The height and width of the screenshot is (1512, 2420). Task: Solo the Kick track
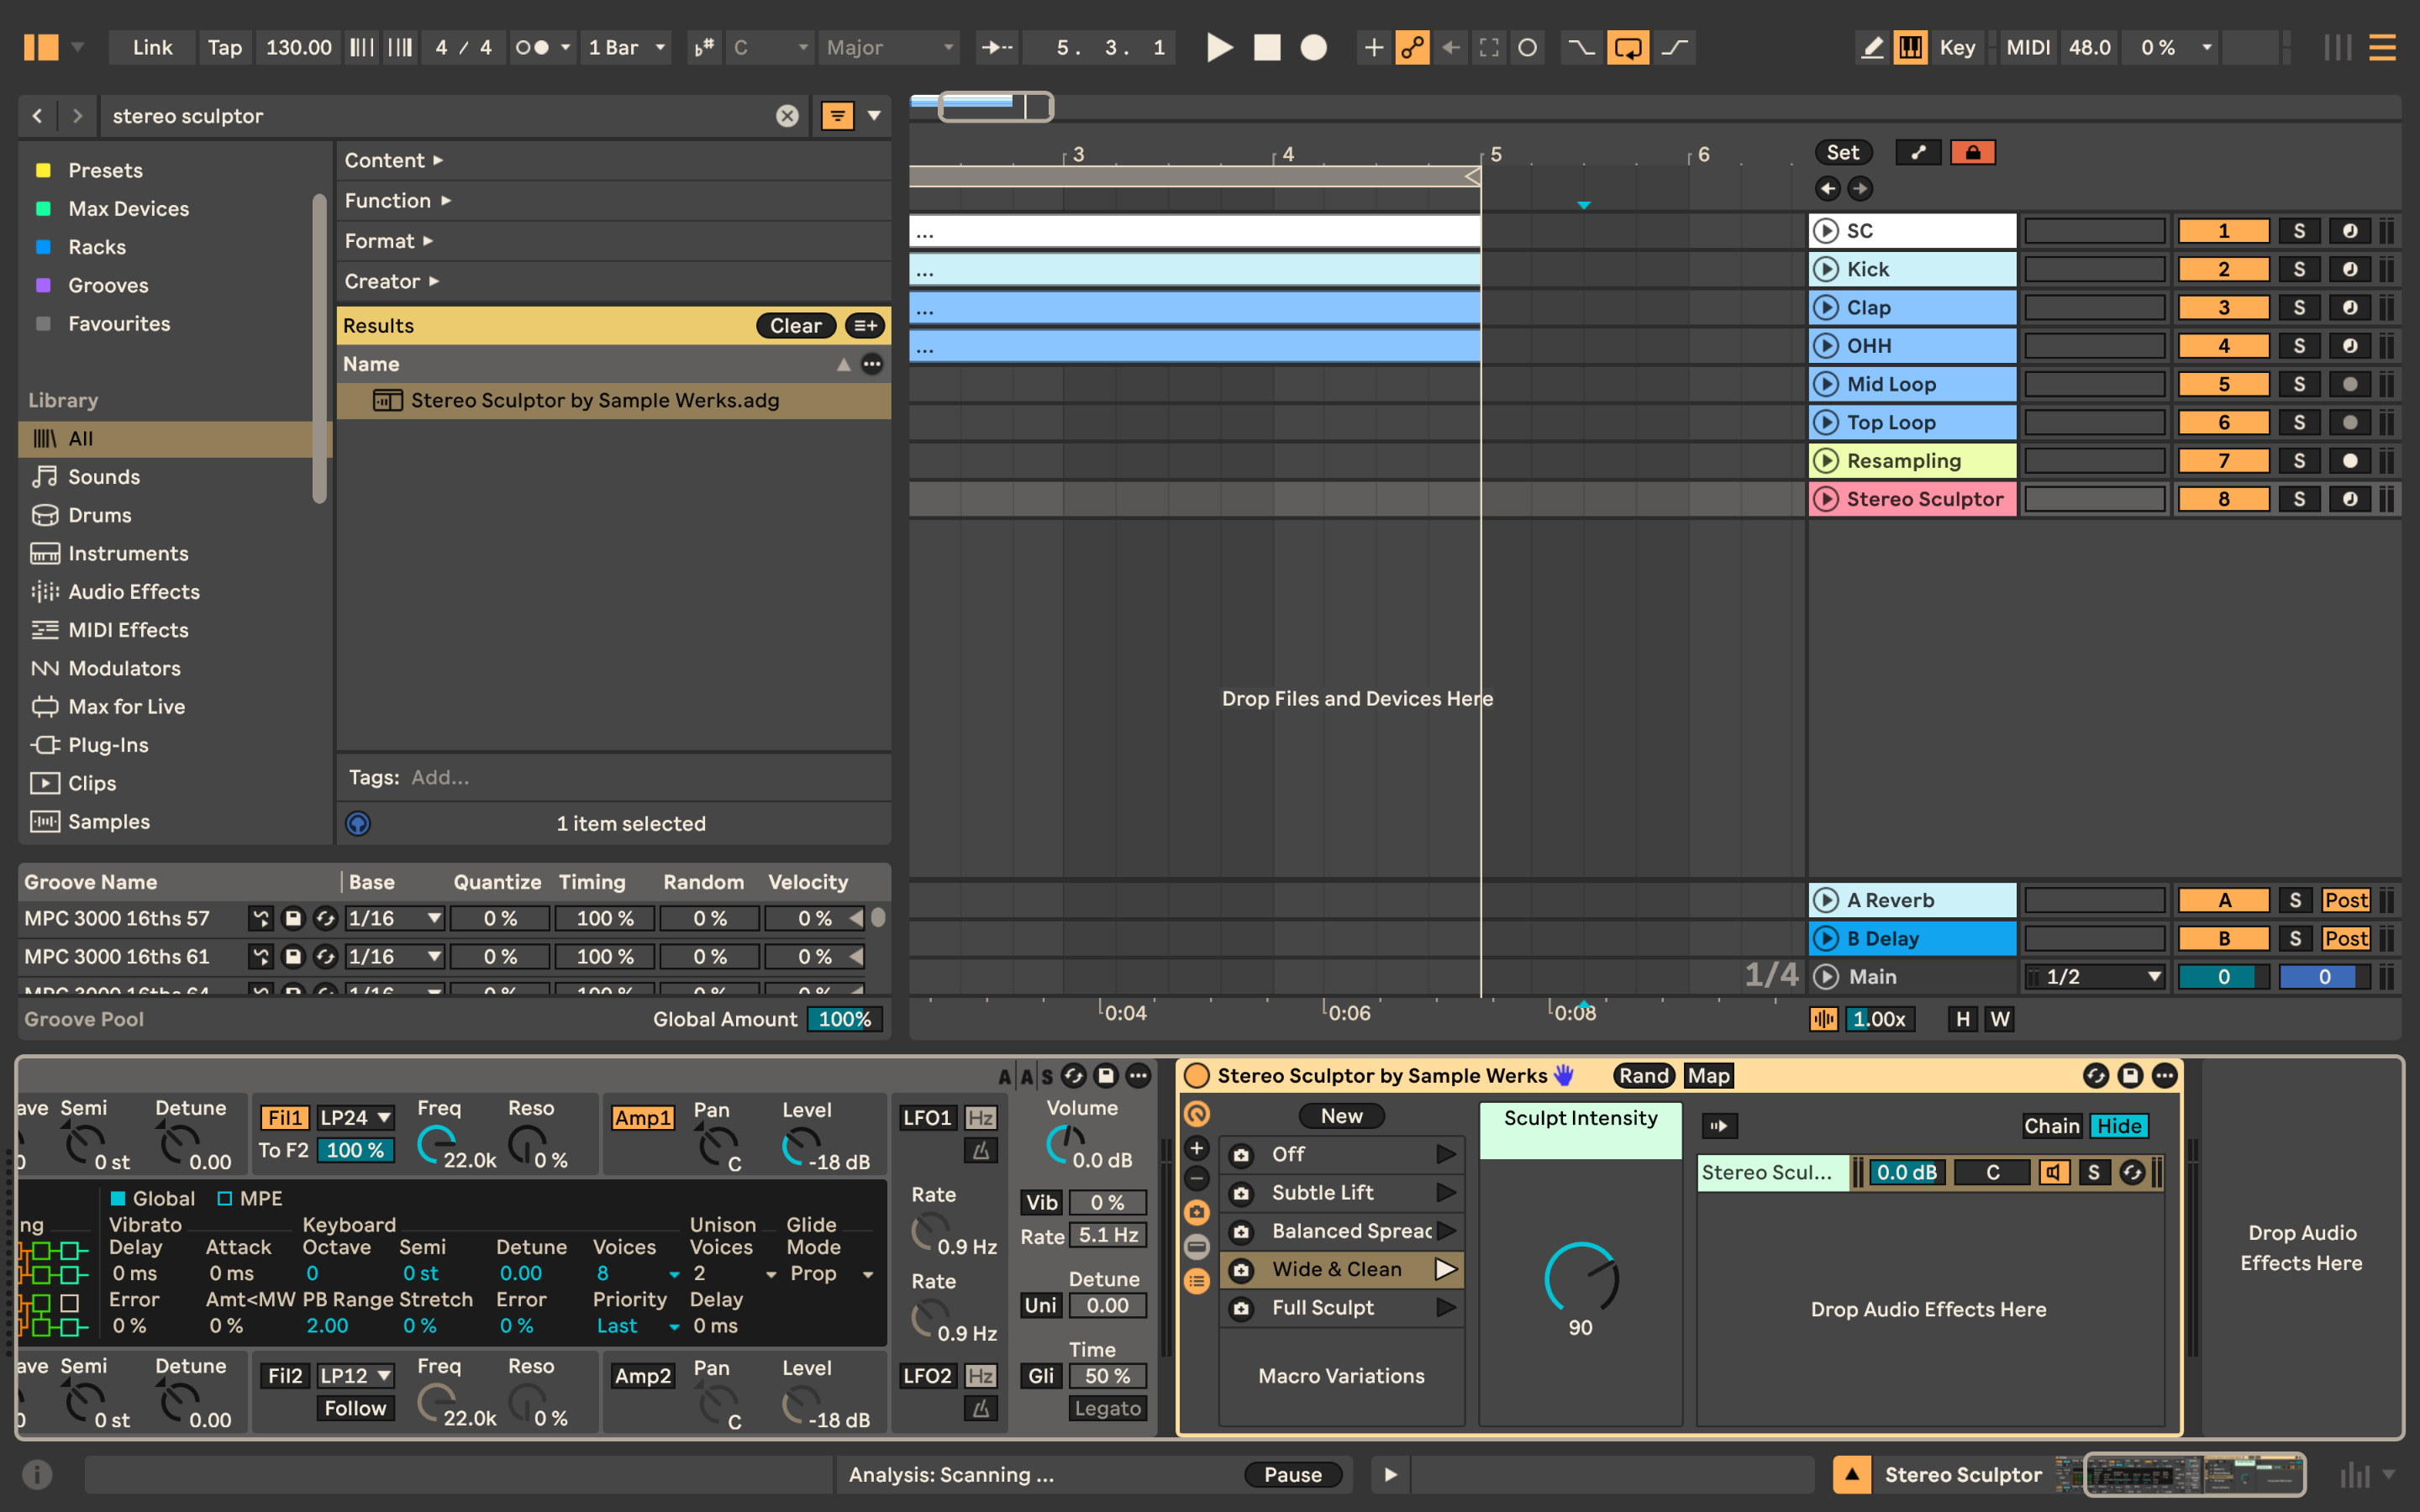tap(2298, 269)
